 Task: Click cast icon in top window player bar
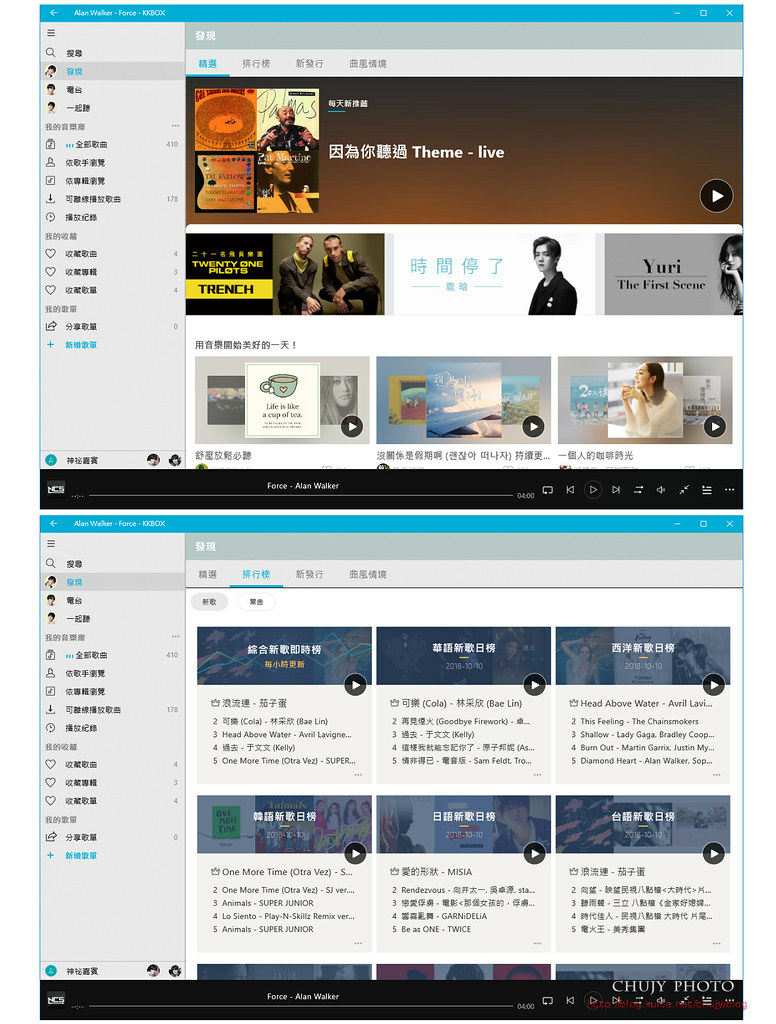(x=547, y=490)
